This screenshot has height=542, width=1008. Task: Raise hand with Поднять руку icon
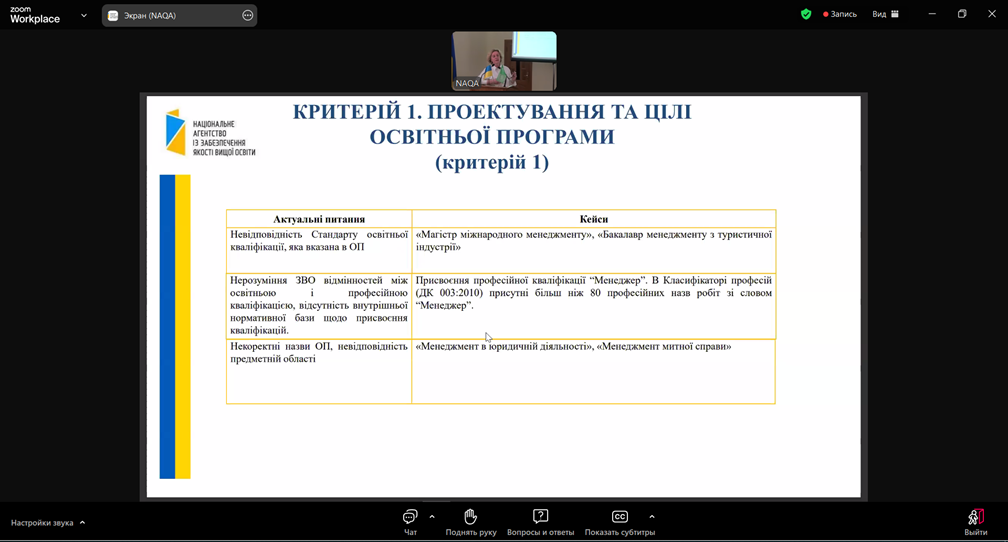(x=471, y=516)
